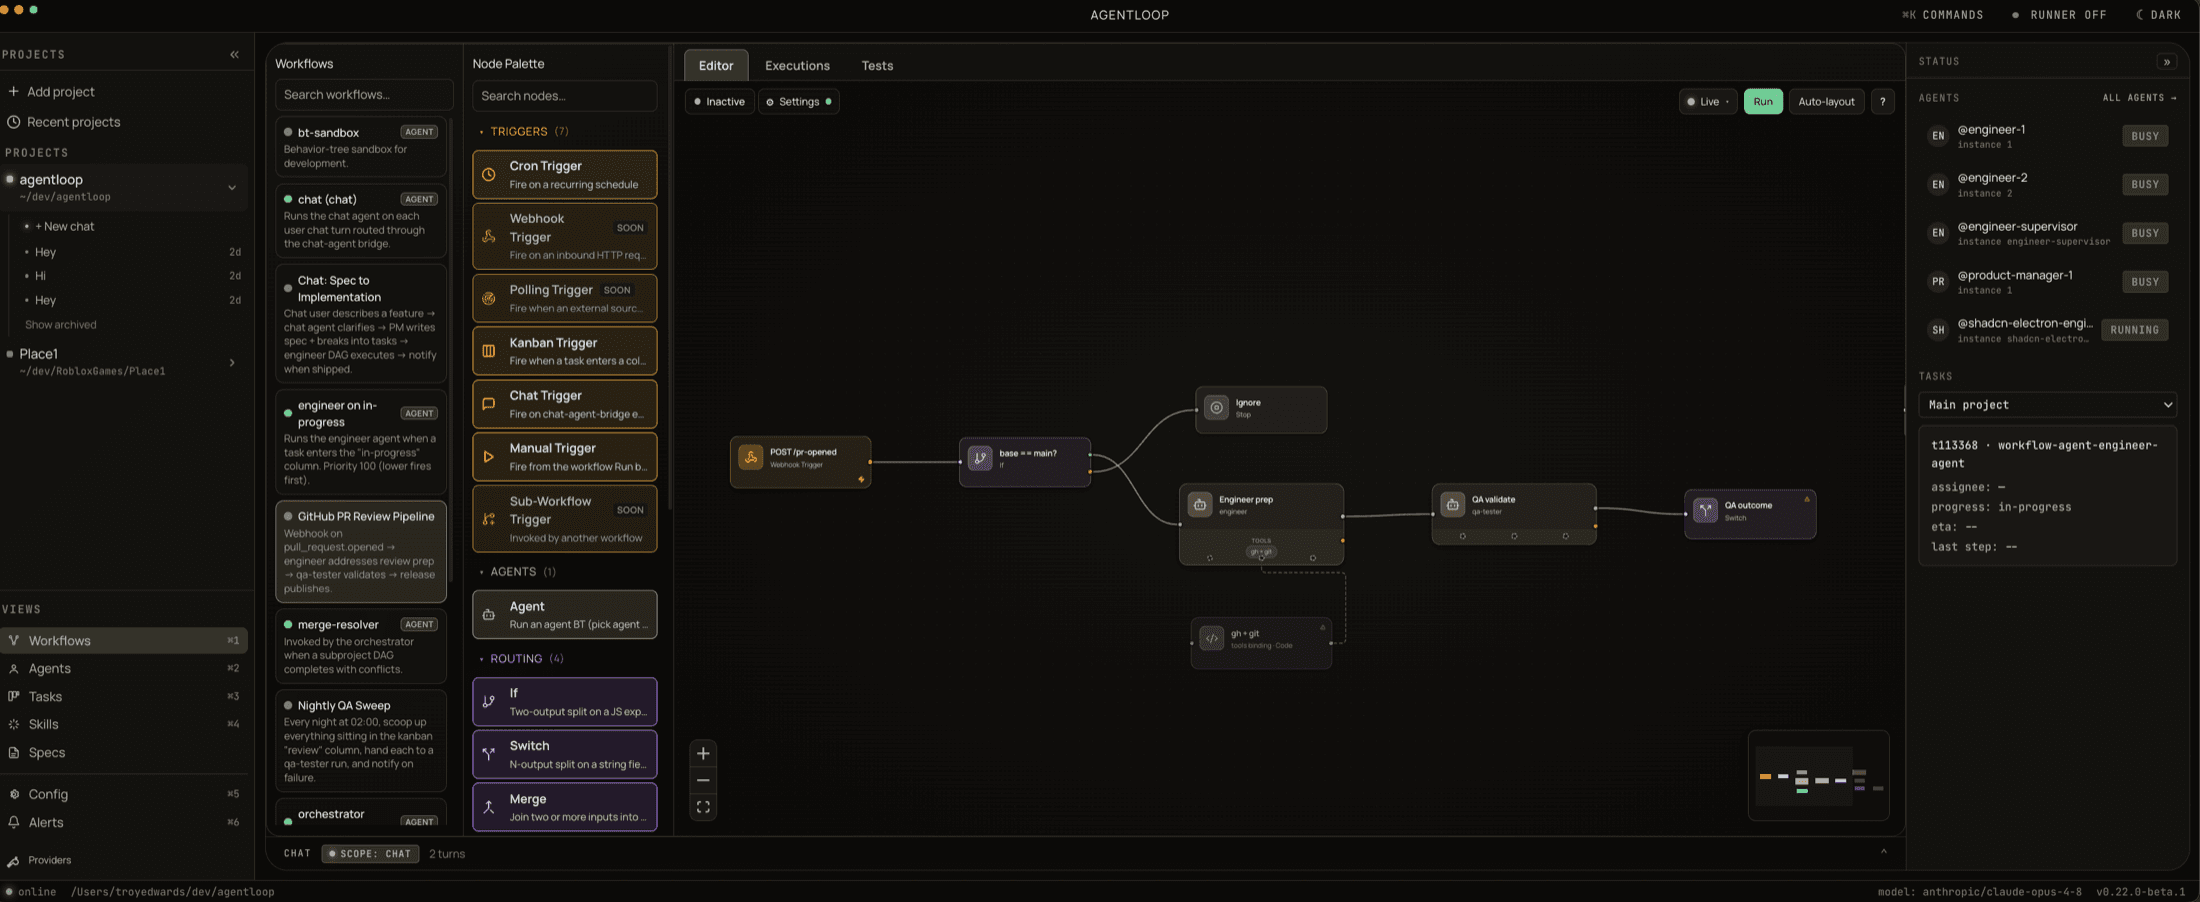The height and width of the screenshot is (902, 2200).
Task: Open the Skills view
Action: coord(124,725)
